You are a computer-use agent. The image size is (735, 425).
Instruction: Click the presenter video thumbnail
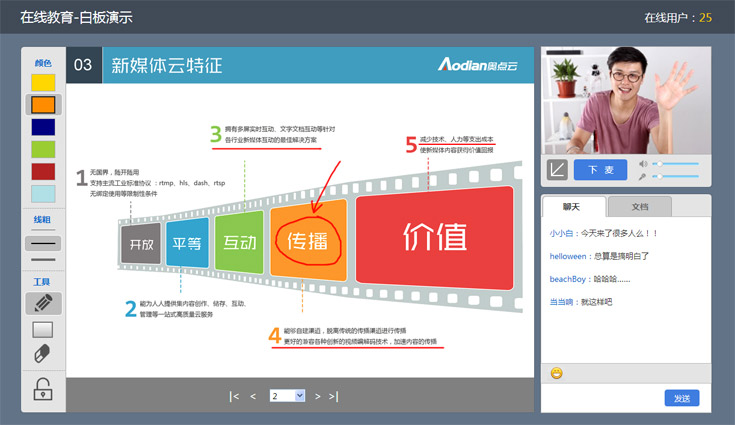(x=626, y=100)
